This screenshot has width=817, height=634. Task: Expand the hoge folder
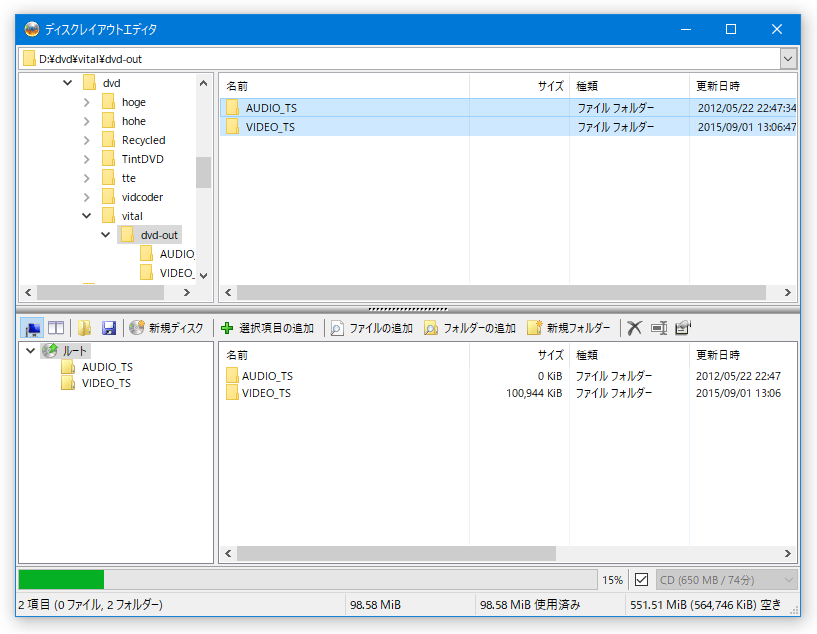pos(86,102)
